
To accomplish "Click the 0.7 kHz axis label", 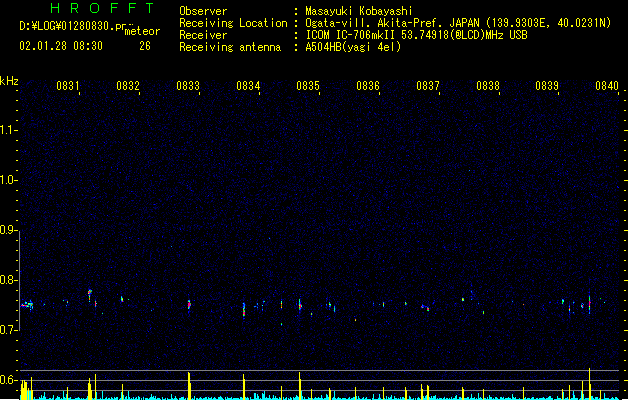I will click(x=9, y=330).
